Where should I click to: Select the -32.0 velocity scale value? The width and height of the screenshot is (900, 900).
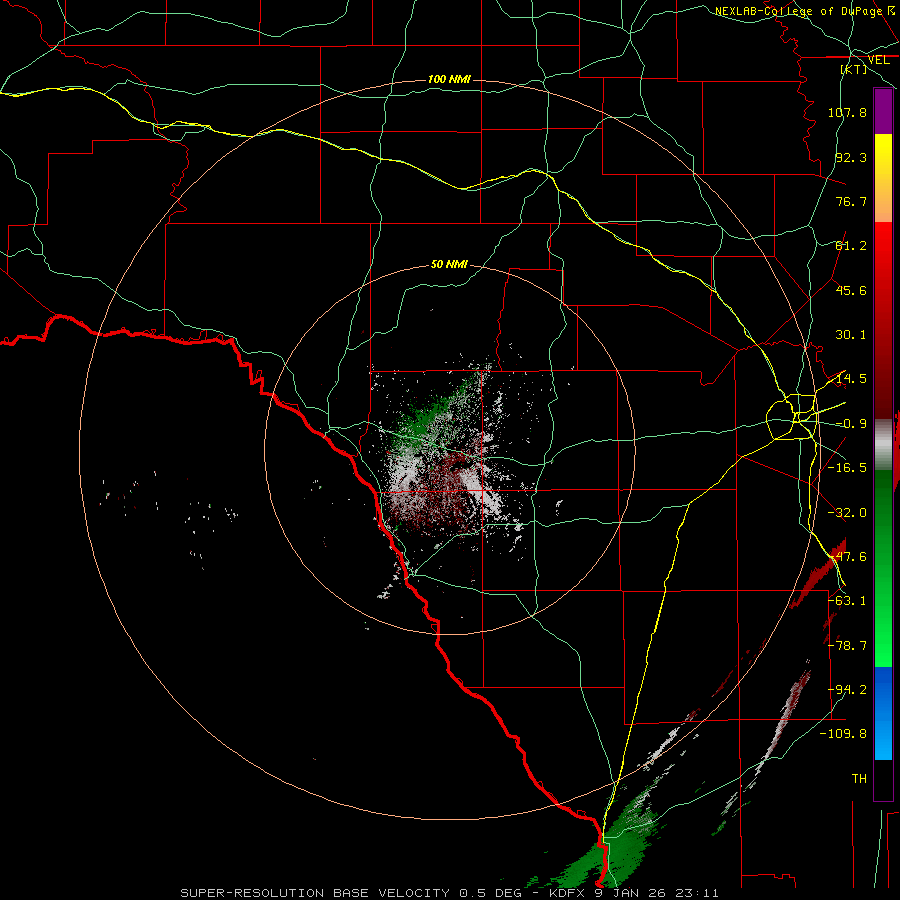(847, 513)
